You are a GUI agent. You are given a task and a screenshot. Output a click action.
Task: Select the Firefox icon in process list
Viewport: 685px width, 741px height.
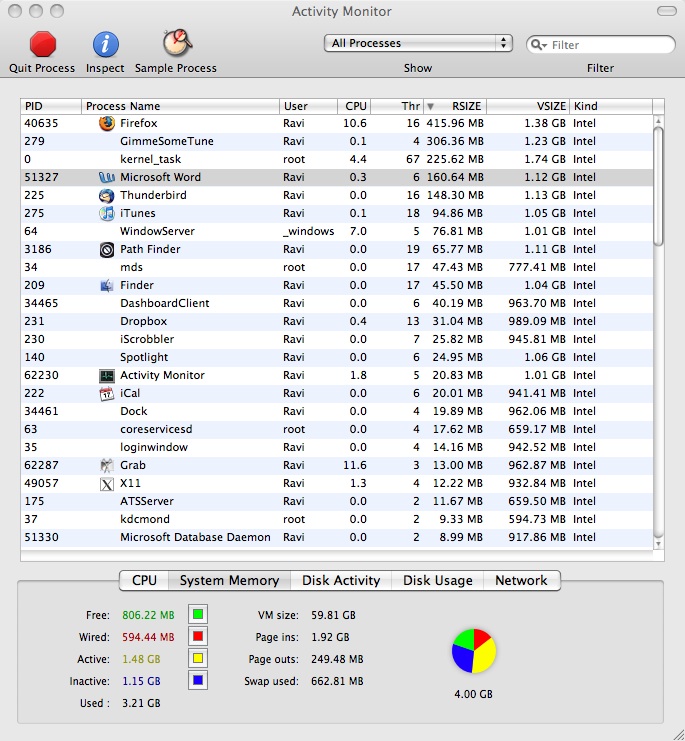[107, 123]
